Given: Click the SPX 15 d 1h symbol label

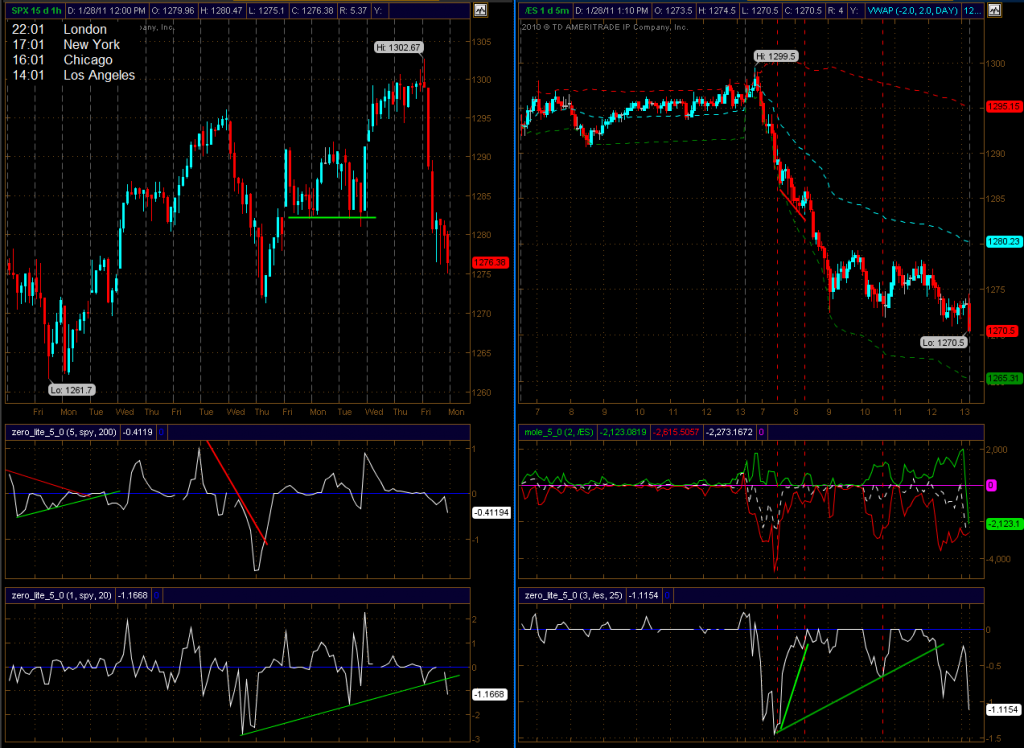Looking at the screenshot, I should [36, 10].
